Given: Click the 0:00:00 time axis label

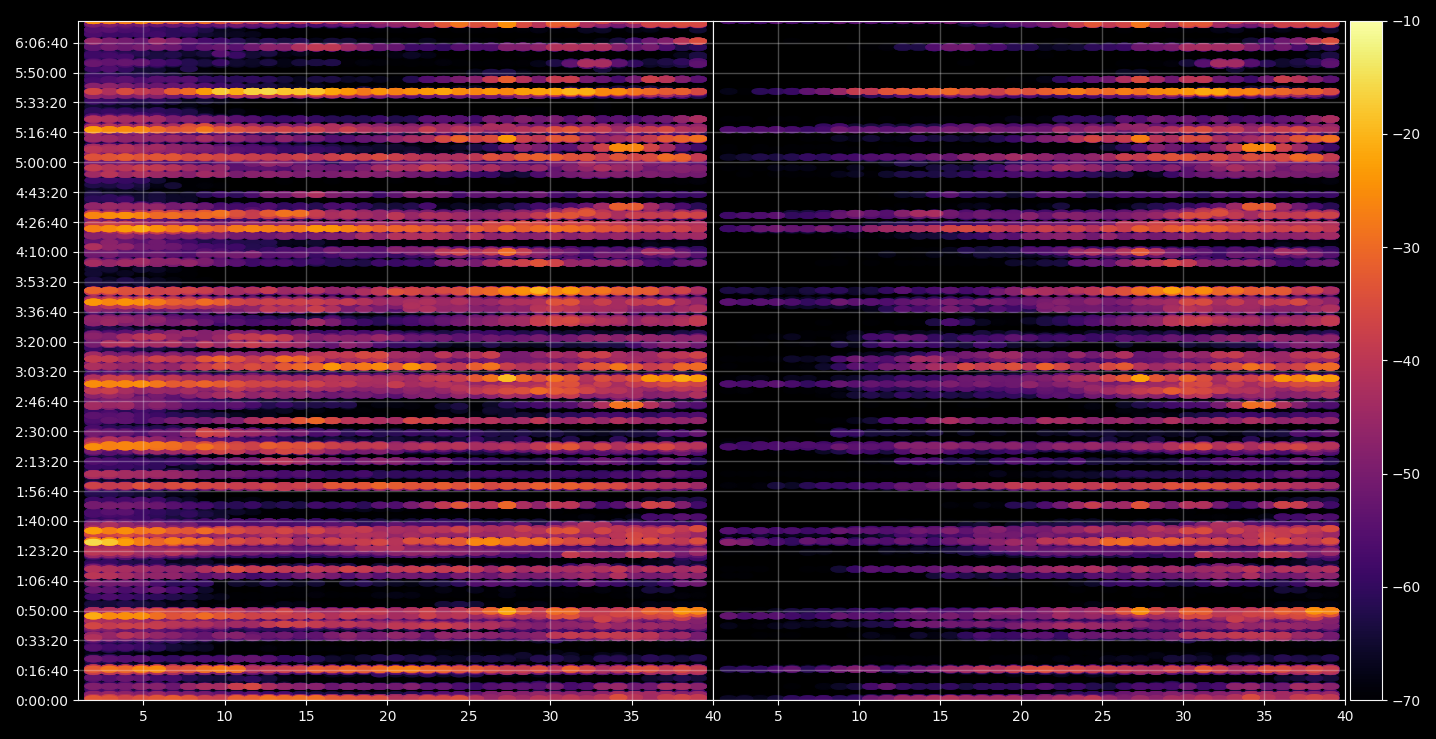Looking at the screenshot, I should point(42,701).
